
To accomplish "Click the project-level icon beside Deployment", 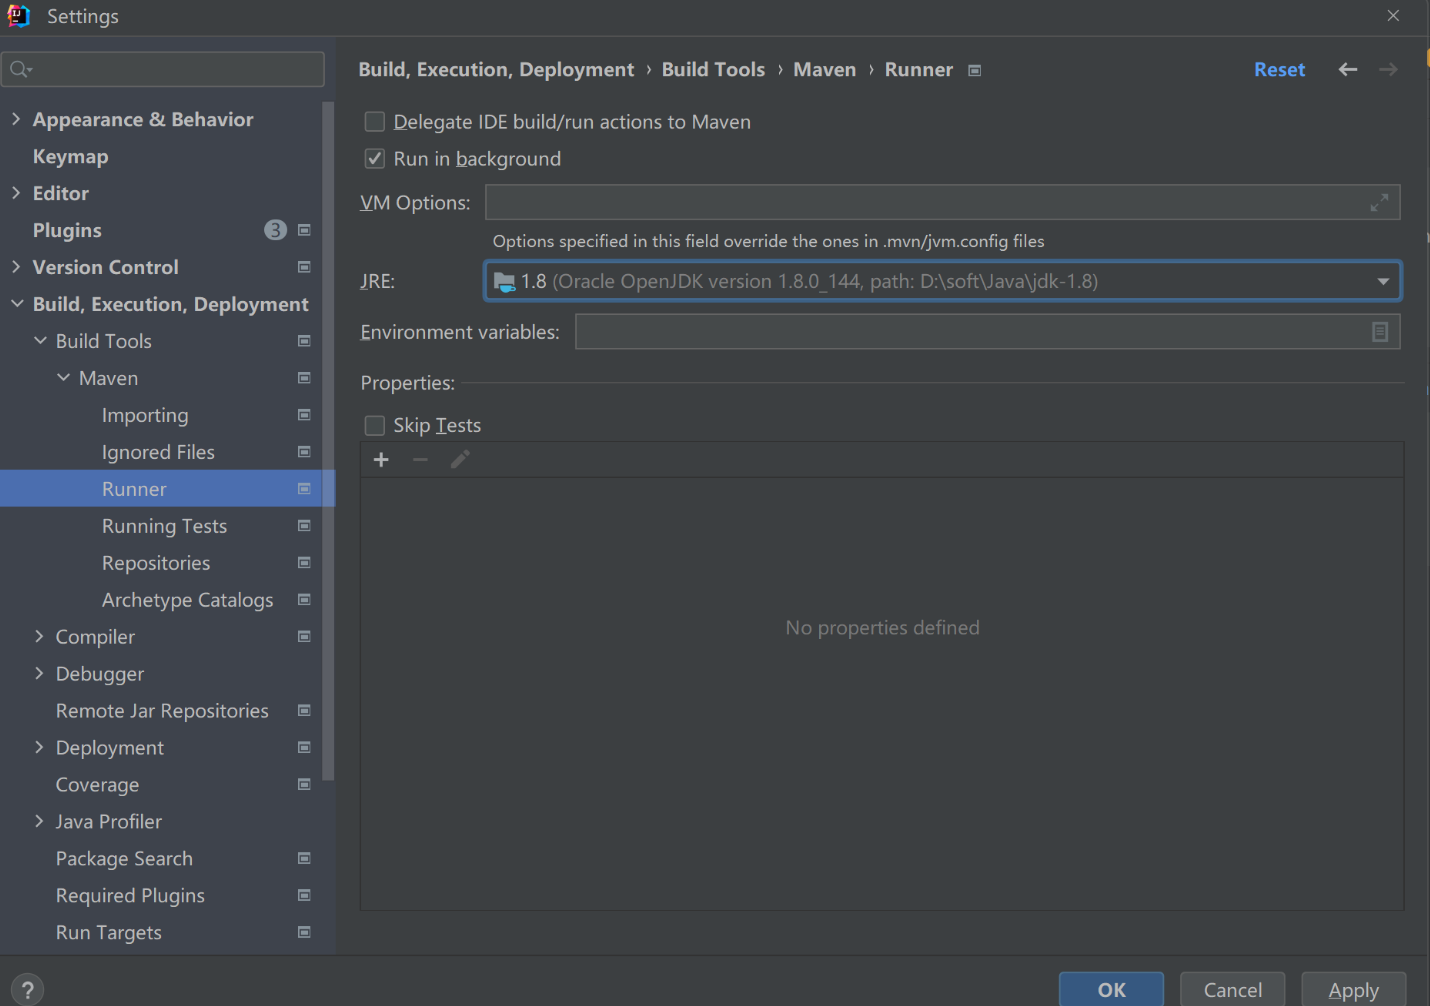I will 304,748.
